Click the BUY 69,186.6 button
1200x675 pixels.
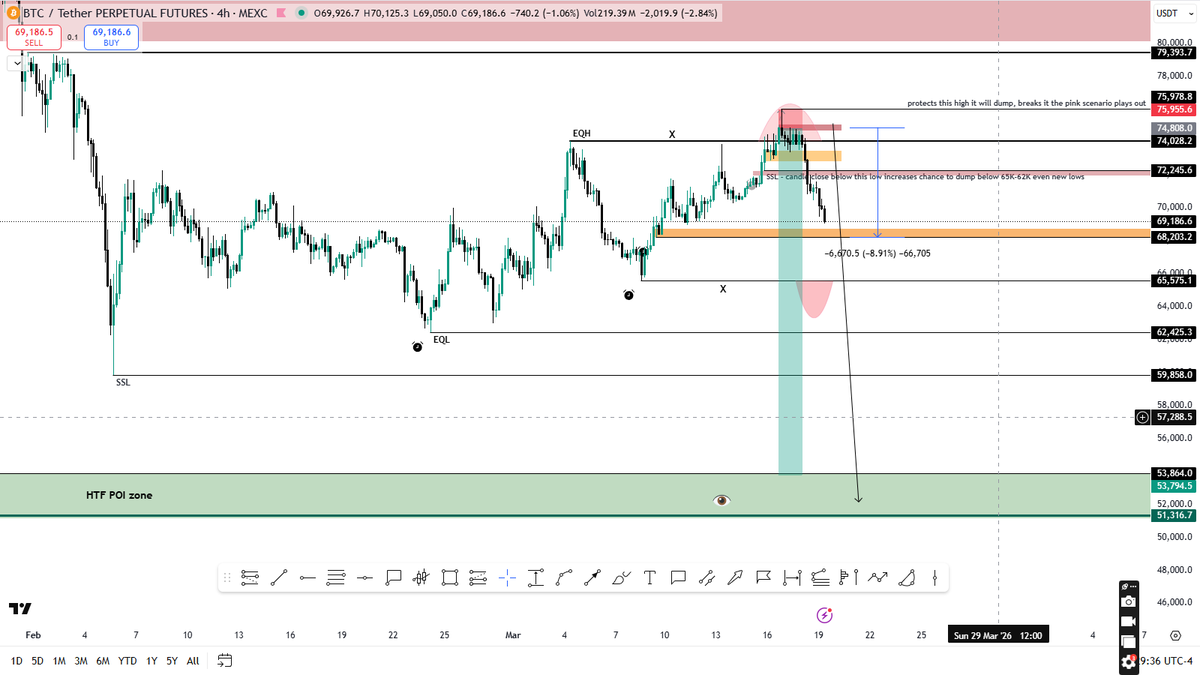coord(110,38)
